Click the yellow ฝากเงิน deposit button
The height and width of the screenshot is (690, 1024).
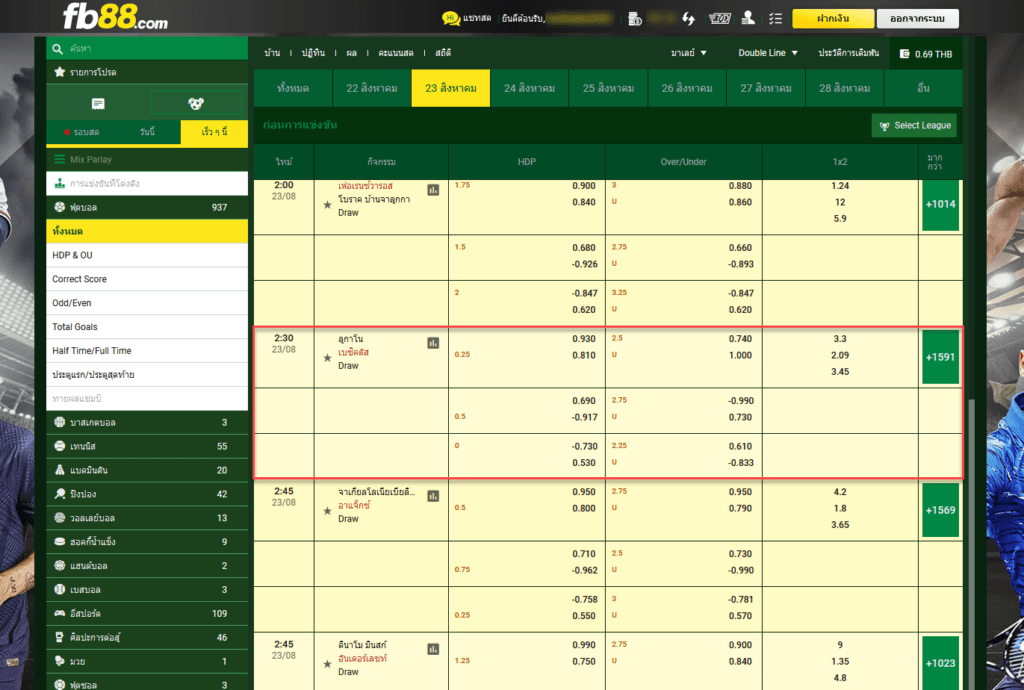click(833, 18)
